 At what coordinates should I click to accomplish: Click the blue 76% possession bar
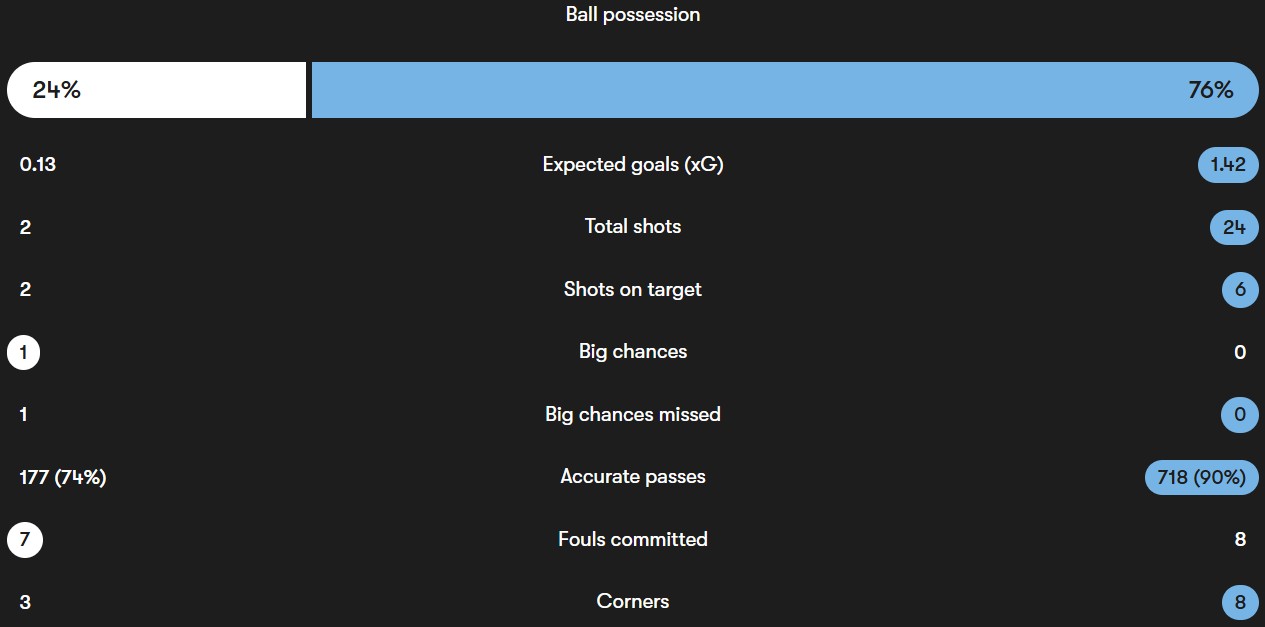(784, 90)
